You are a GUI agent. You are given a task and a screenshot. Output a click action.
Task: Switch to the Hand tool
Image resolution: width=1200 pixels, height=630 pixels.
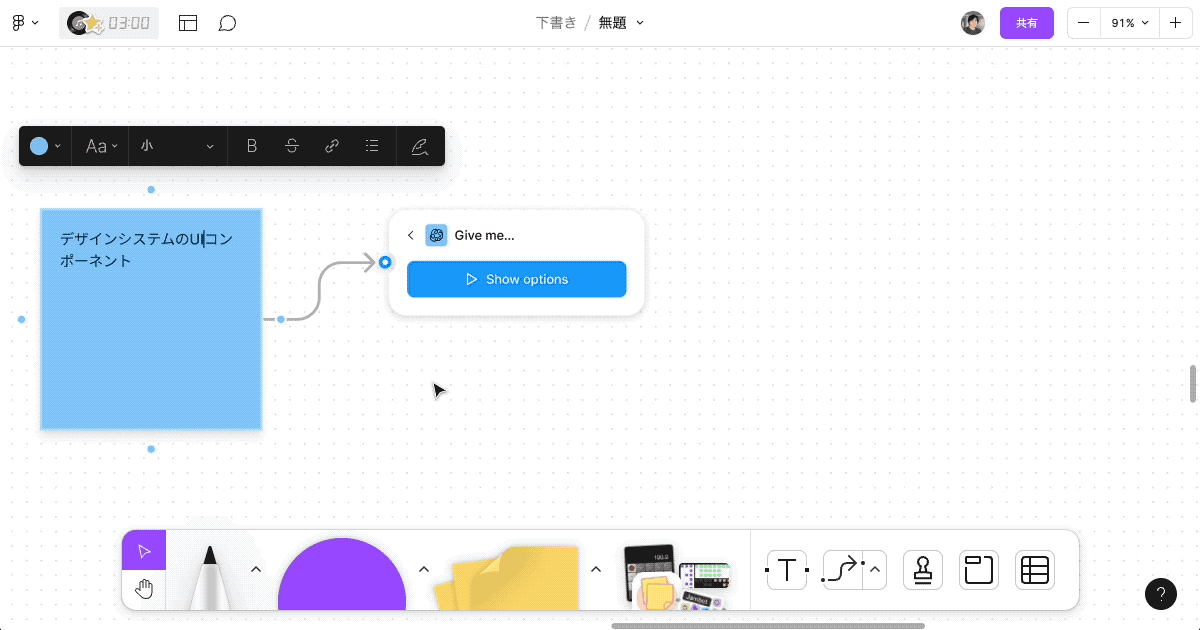(143, 589)
